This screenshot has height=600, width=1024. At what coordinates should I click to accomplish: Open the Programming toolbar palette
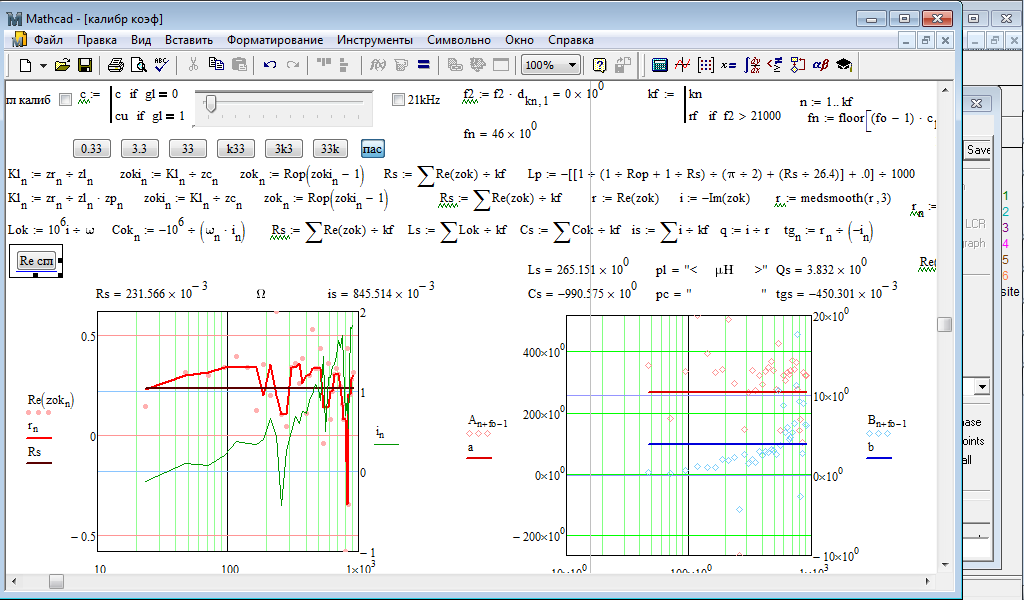(x=797, y=65)
